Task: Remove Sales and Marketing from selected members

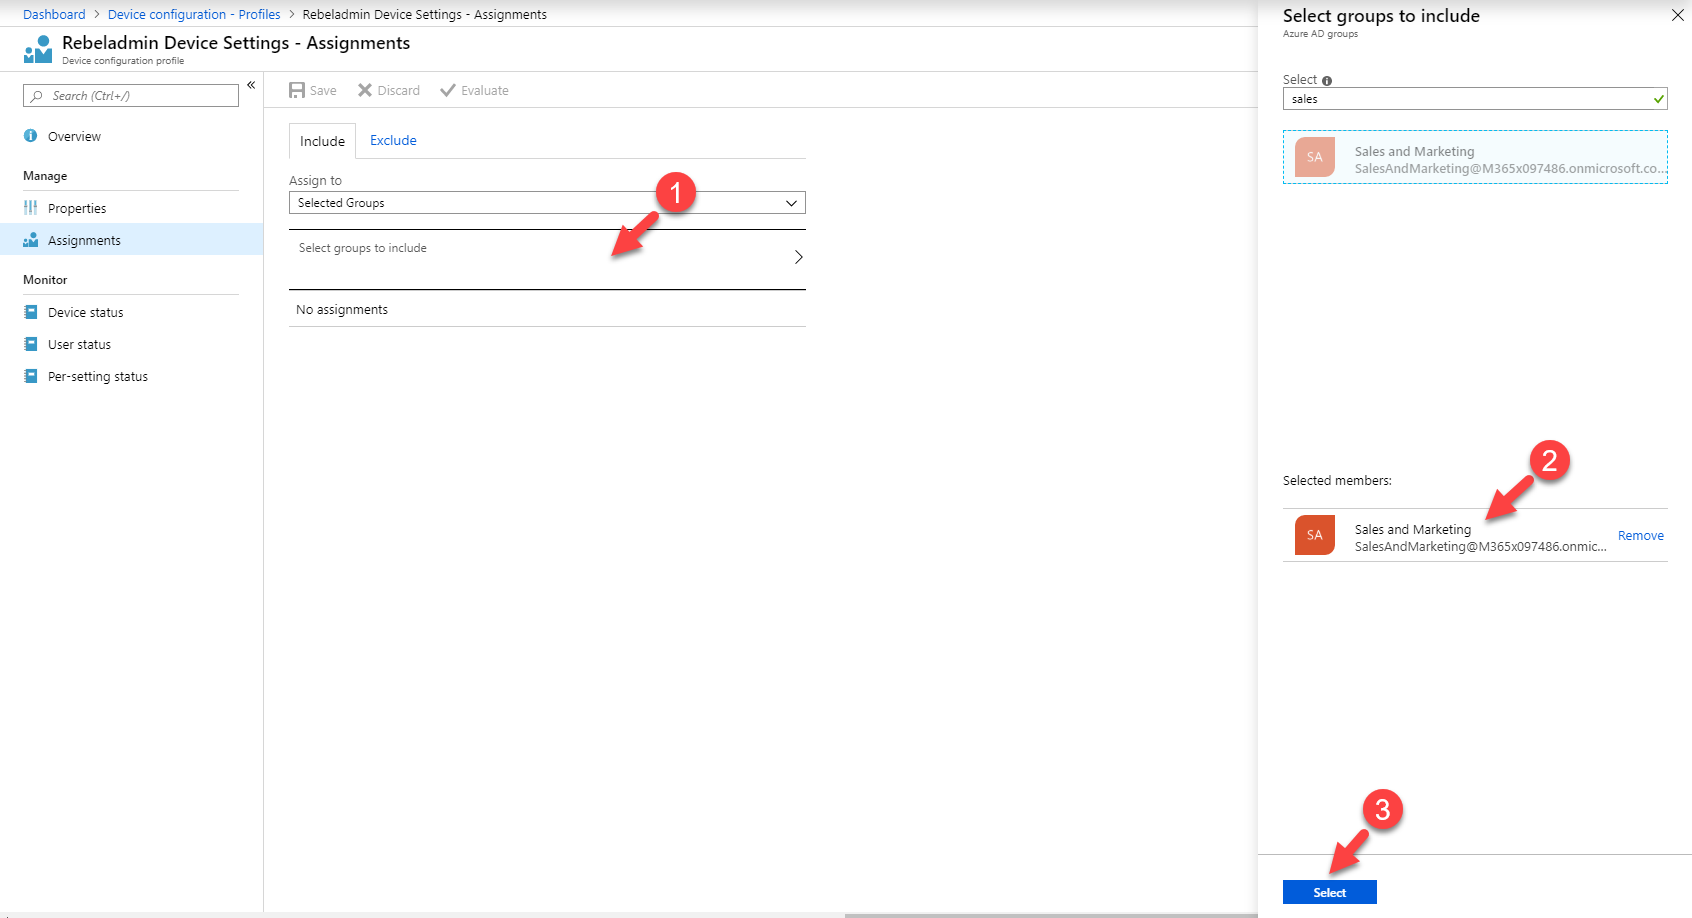Action: [1640, 535]
